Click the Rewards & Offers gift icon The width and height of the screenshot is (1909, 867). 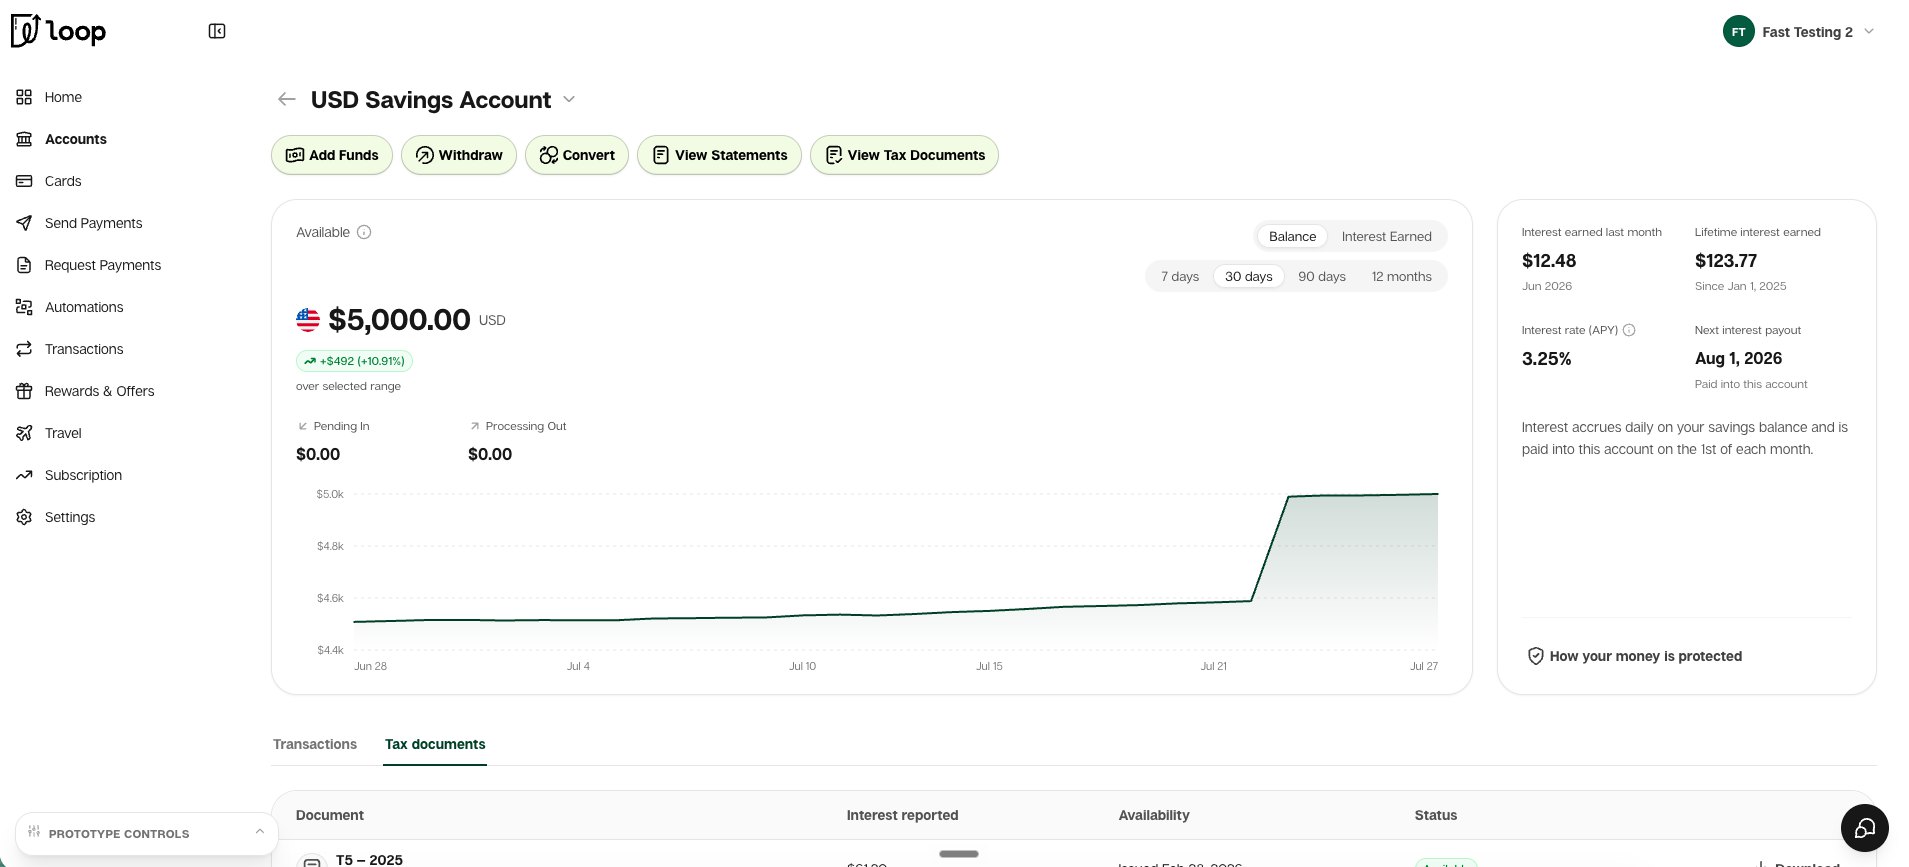point(24,391)
